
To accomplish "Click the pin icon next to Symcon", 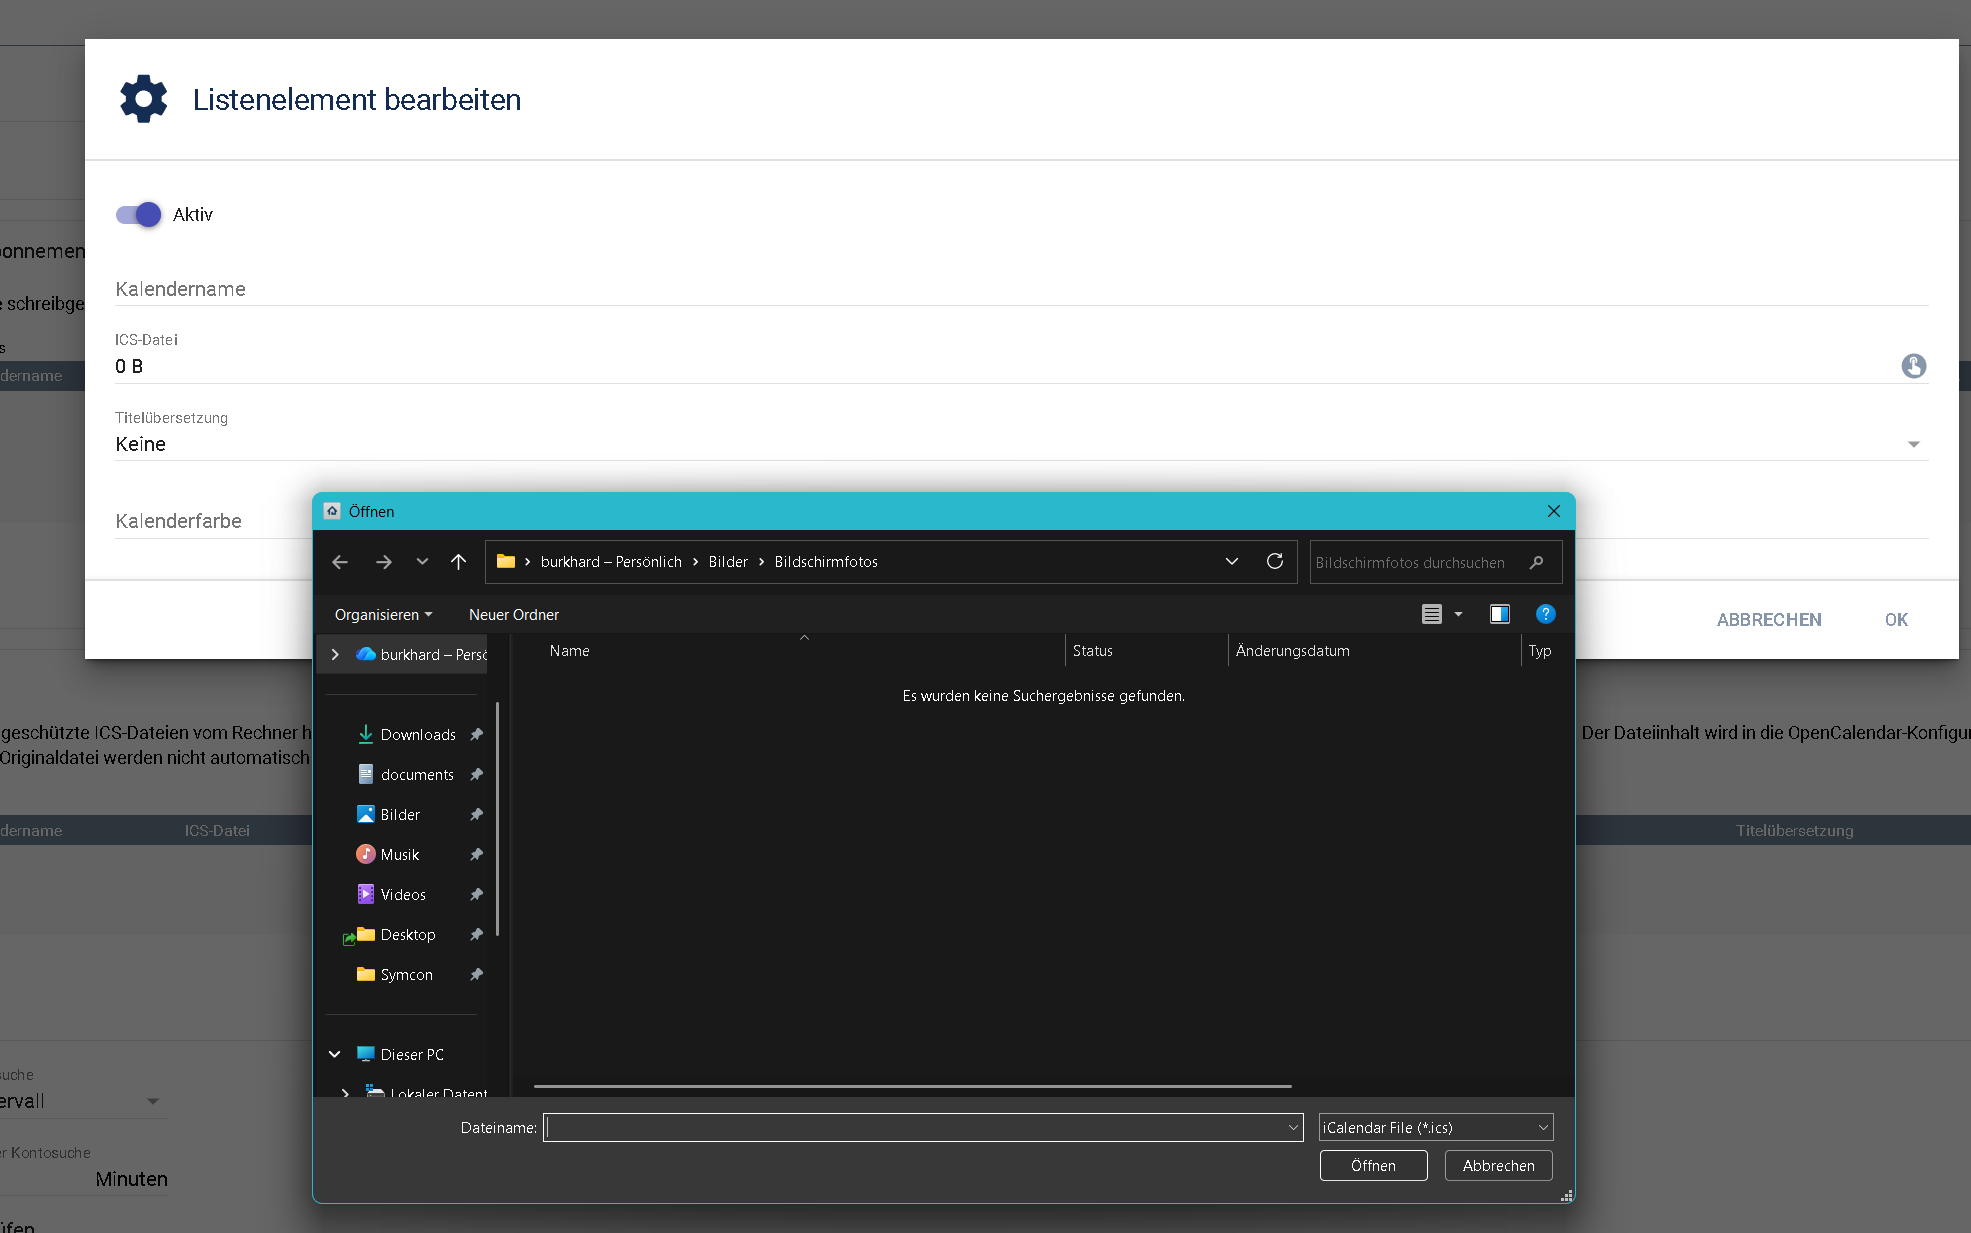I will pyautogui.click(x=476, y=974).
